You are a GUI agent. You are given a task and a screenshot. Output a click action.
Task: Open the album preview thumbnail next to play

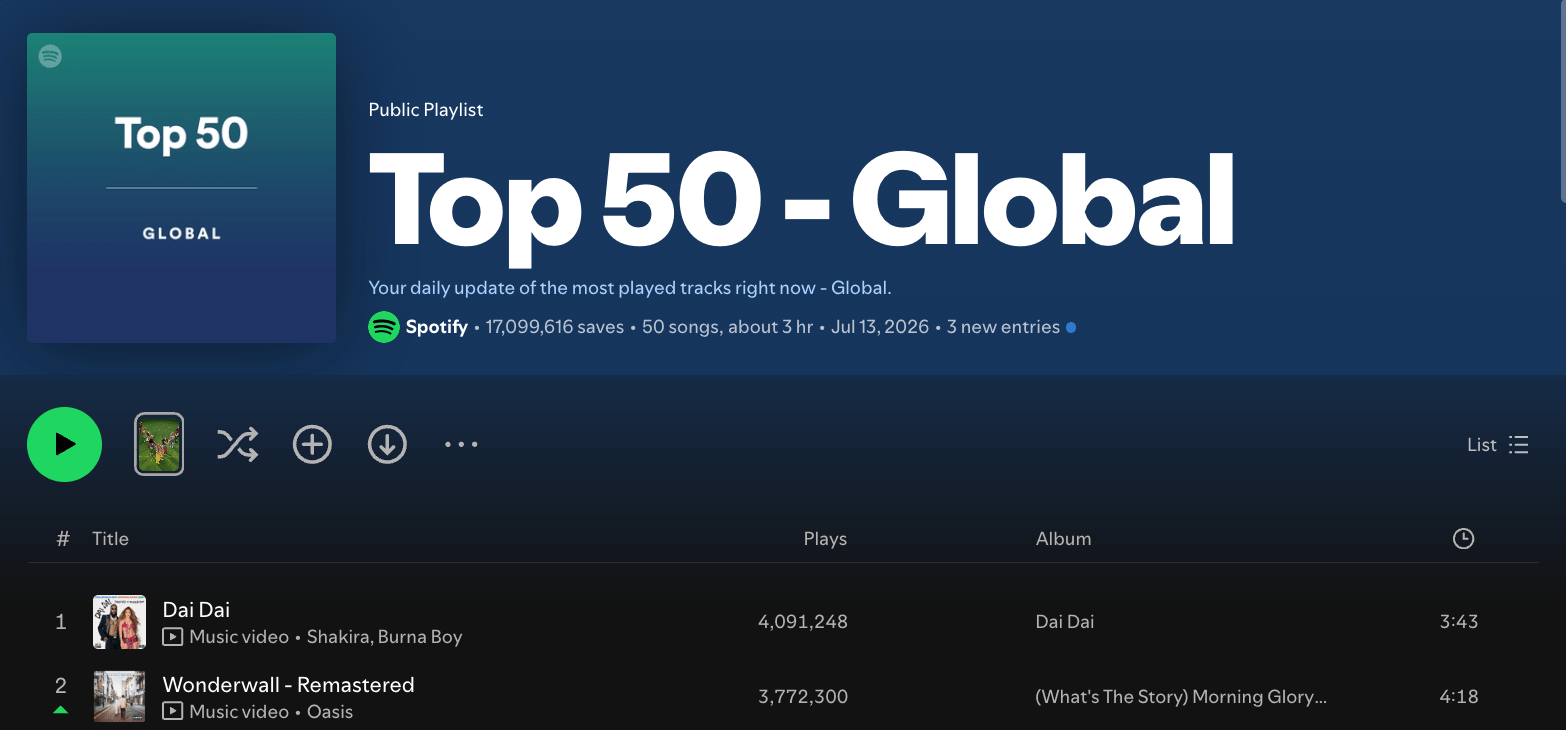159,444
